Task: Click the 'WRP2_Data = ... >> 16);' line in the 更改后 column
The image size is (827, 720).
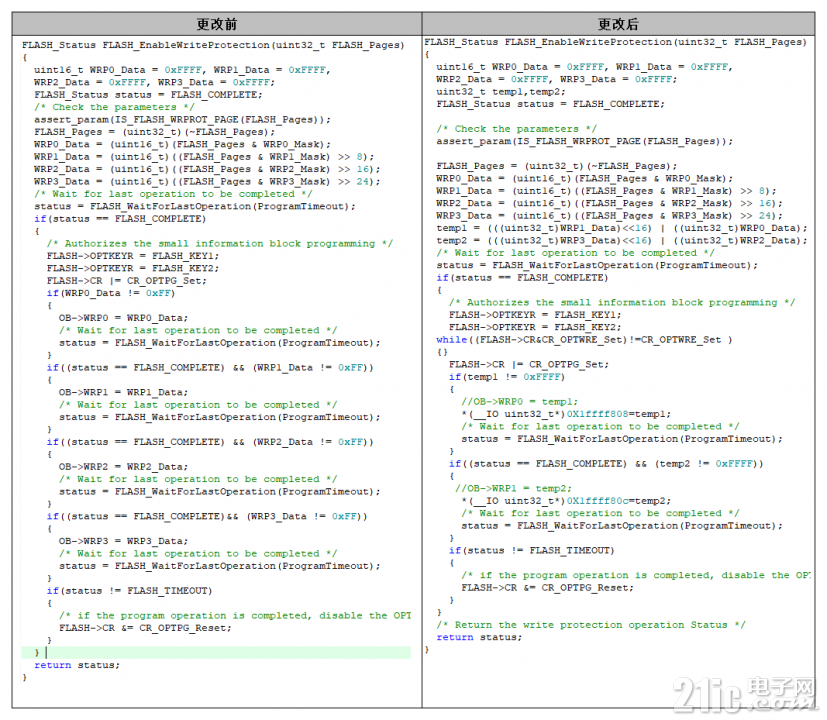Action: (x=609, y=204)
